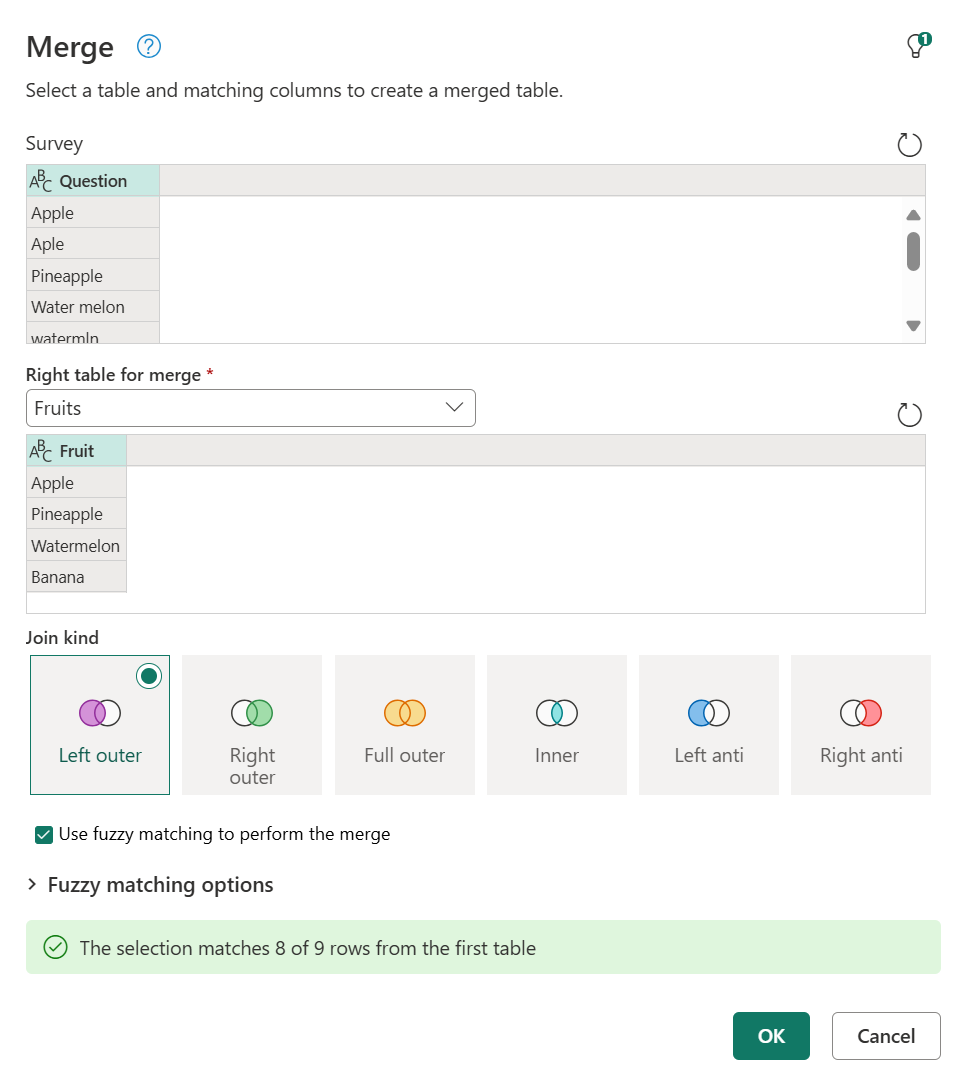Uncheck Use fuzzy matching checkbox
Screen dimensions: 975x1090
click(44, 834)
